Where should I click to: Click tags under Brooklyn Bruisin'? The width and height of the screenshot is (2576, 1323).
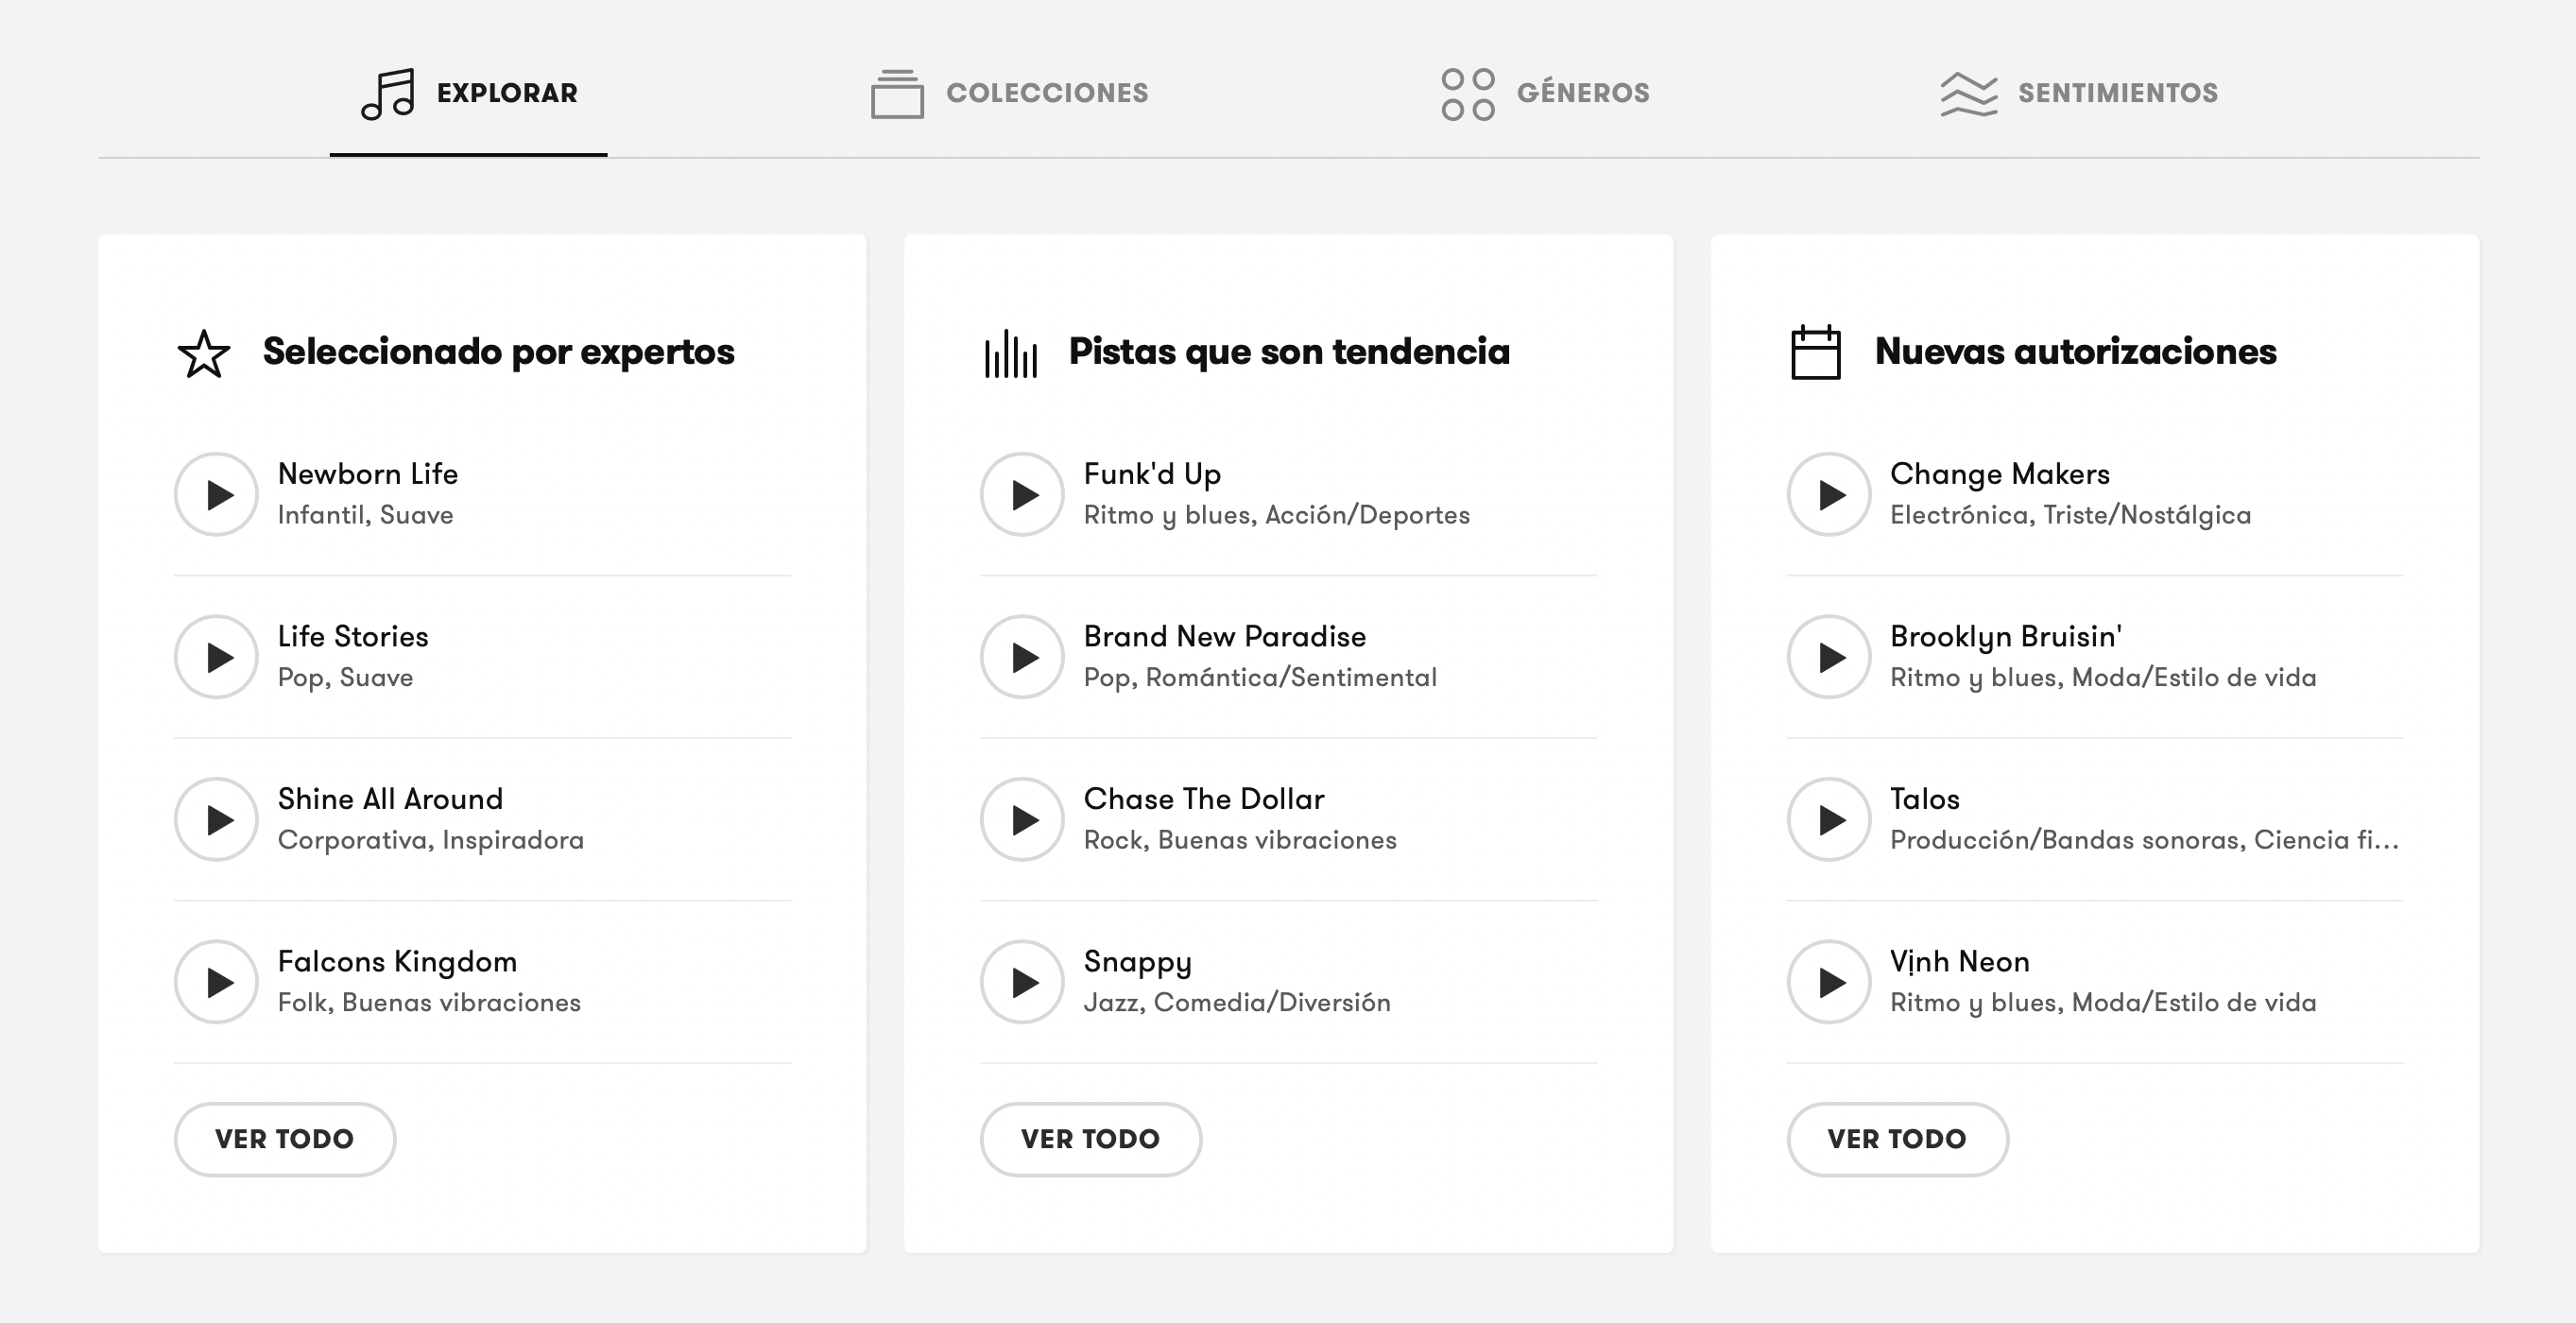pyautogui.click(x=2103, y=678)
